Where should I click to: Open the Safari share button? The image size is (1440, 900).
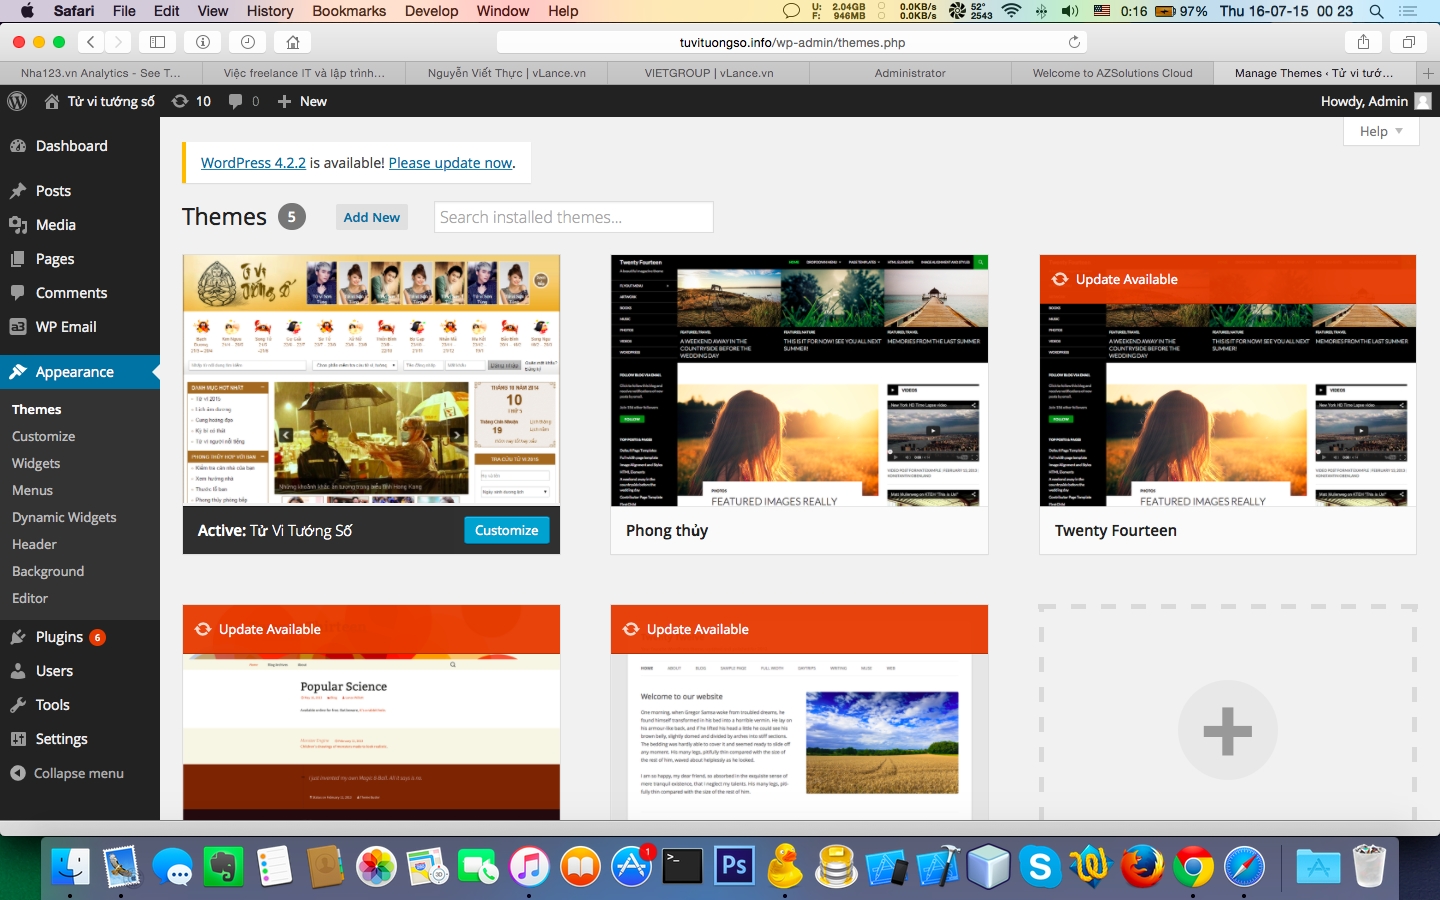pyautogui.click(x=1363, y=42)
